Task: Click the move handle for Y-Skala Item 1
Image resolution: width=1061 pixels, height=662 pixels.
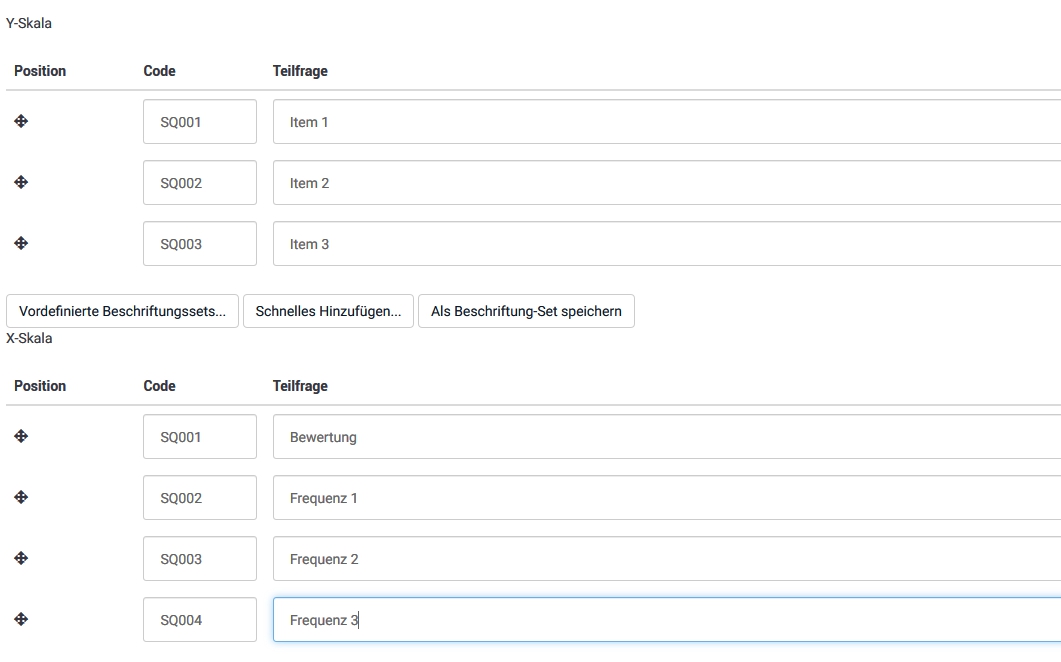Action: [21, 121]
